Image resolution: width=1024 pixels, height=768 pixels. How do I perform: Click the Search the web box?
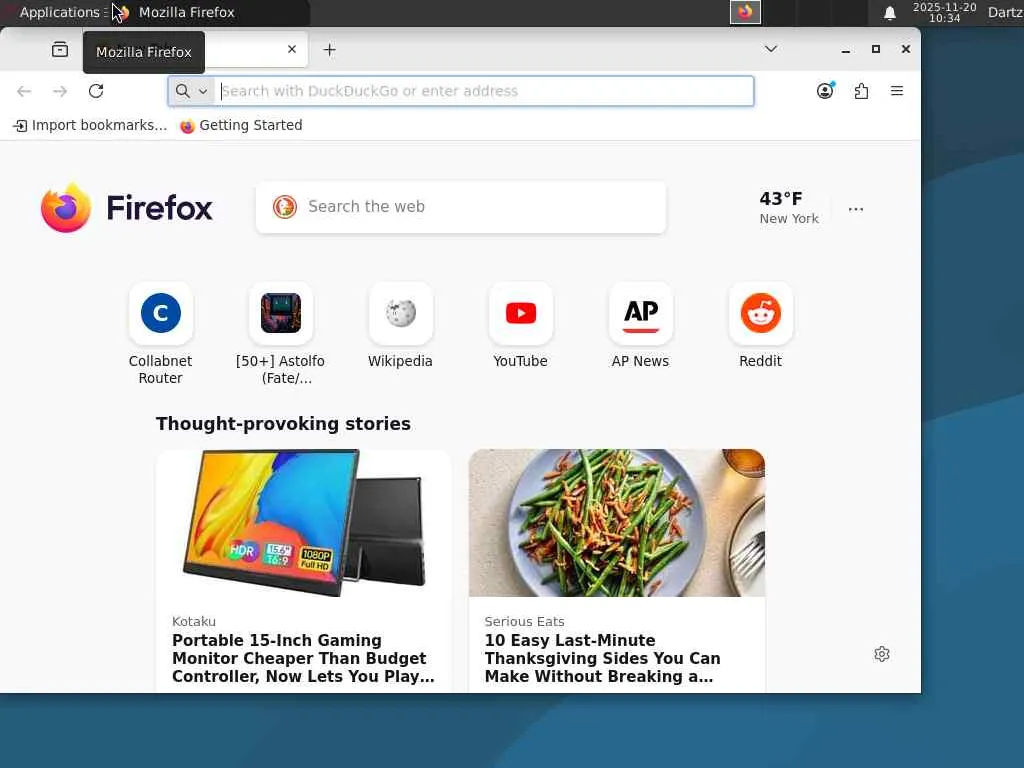click(461, 207)
